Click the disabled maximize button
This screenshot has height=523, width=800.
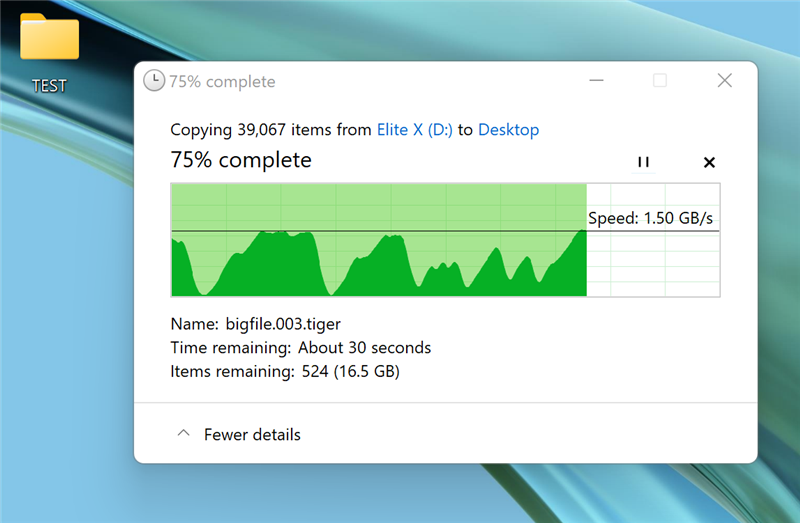click(660, 81)
